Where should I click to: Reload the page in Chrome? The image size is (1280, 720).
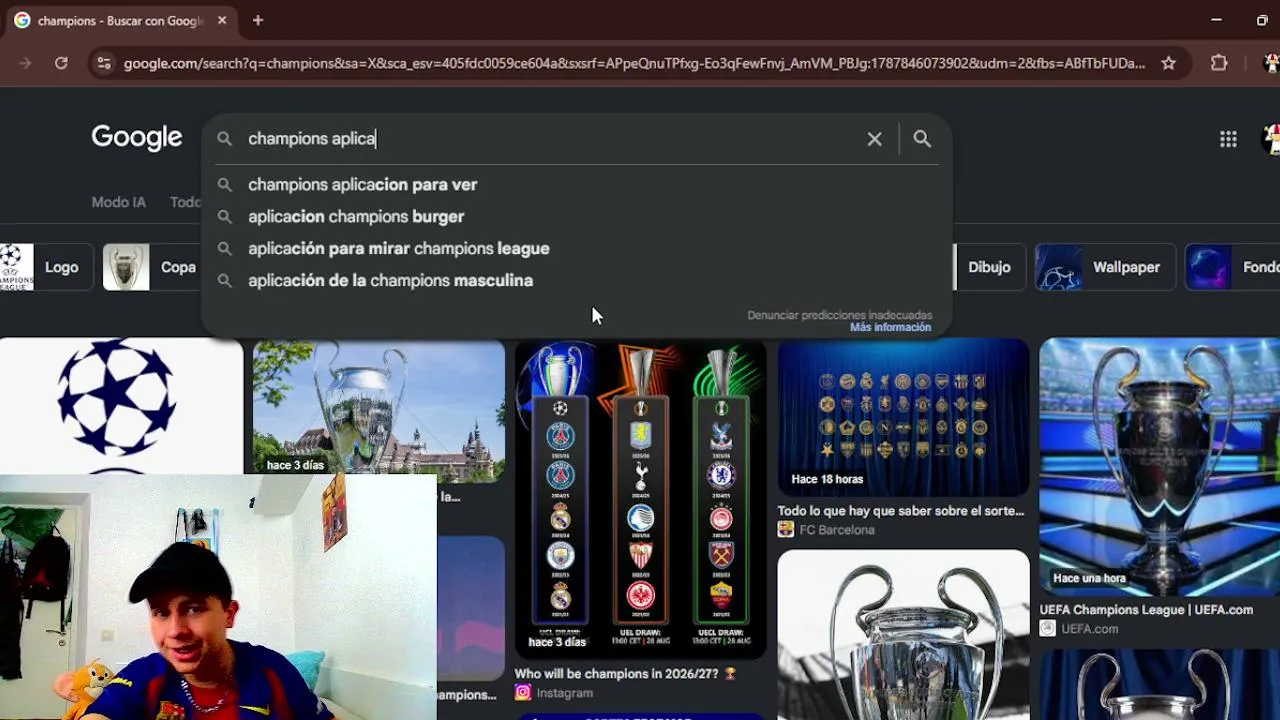point(61,63)
